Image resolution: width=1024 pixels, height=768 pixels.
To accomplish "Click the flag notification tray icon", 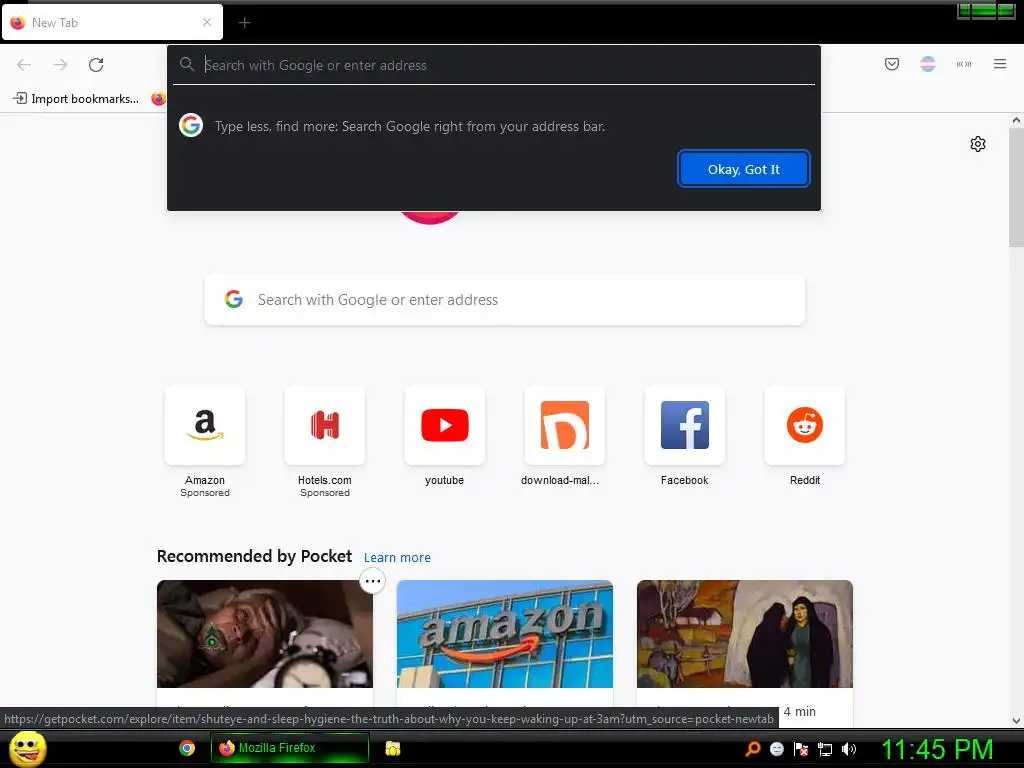I will (801, 749).
